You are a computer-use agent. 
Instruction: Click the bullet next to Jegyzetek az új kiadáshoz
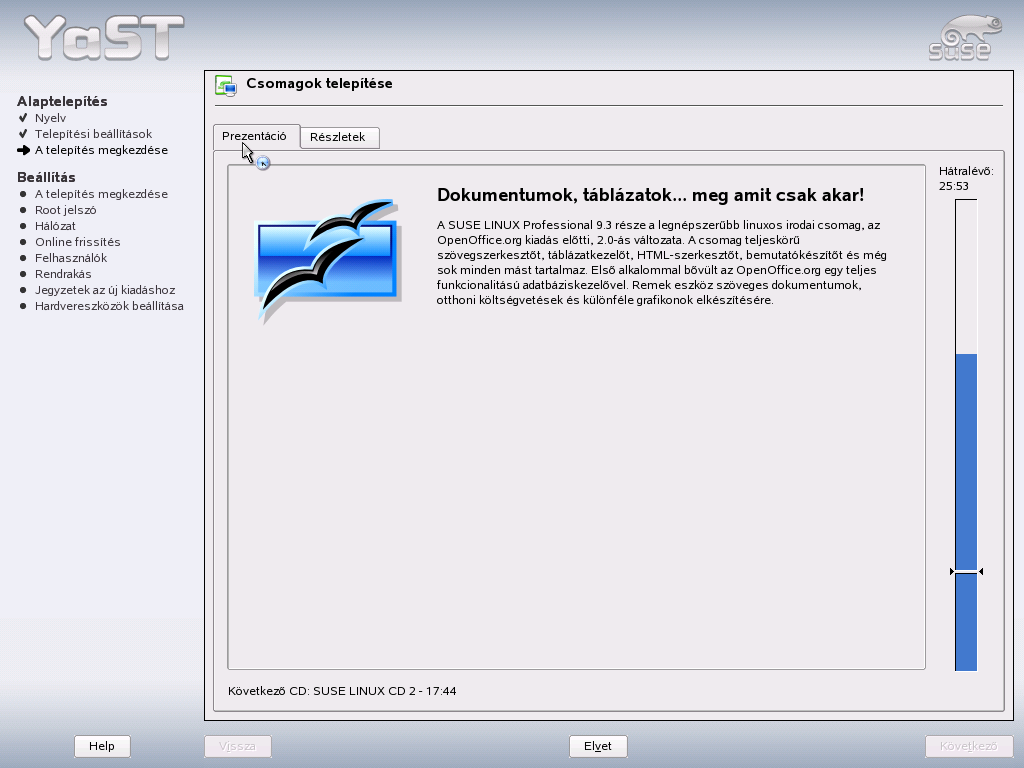click(x=24, y=290)
